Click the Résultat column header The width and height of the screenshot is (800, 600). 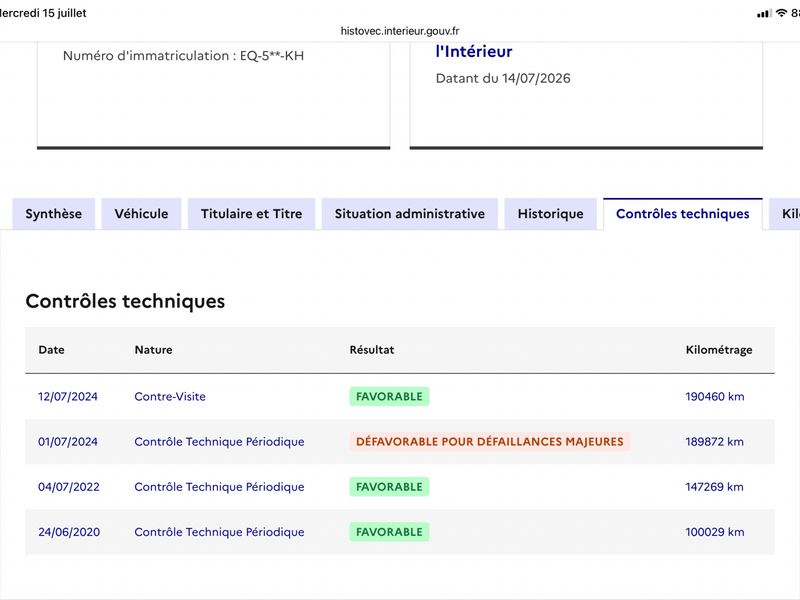click(372, 350)
